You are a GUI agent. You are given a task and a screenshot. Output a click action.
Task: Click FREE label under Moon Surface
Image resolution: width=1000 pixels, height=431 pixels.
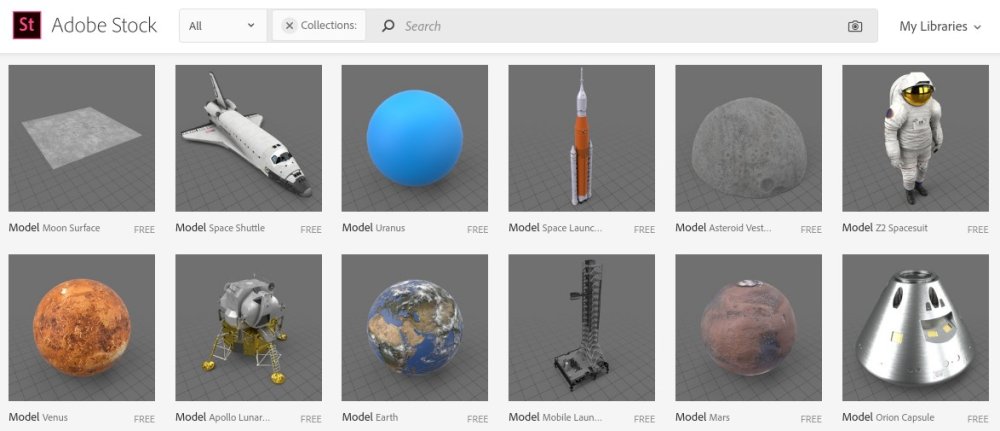coord(144,230)
